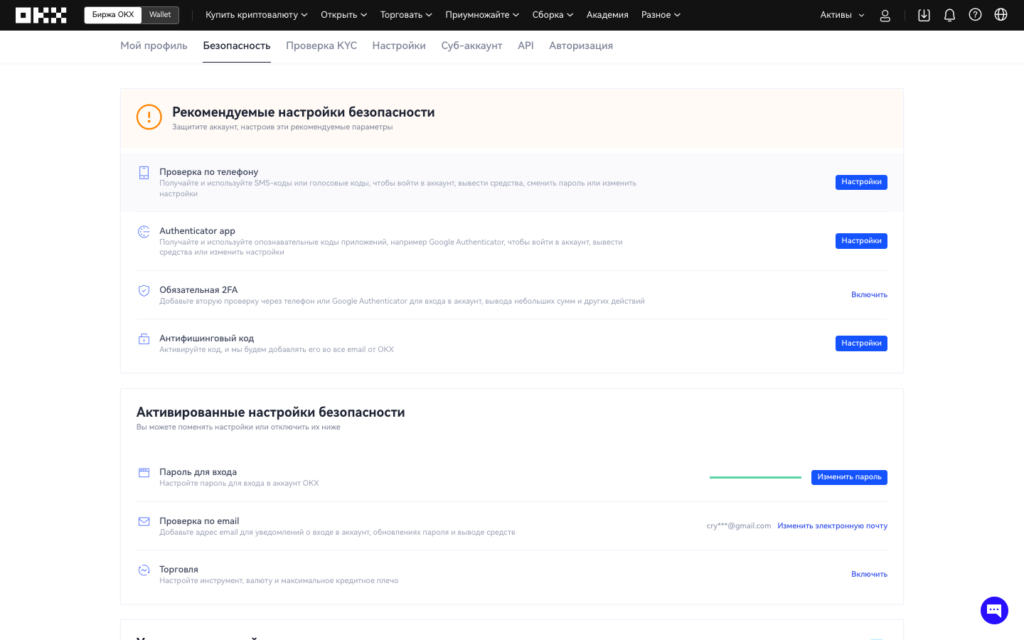This screenshot has height=640, width=1024.
Task: Click the OKX logo
Action: coord(41,15)
